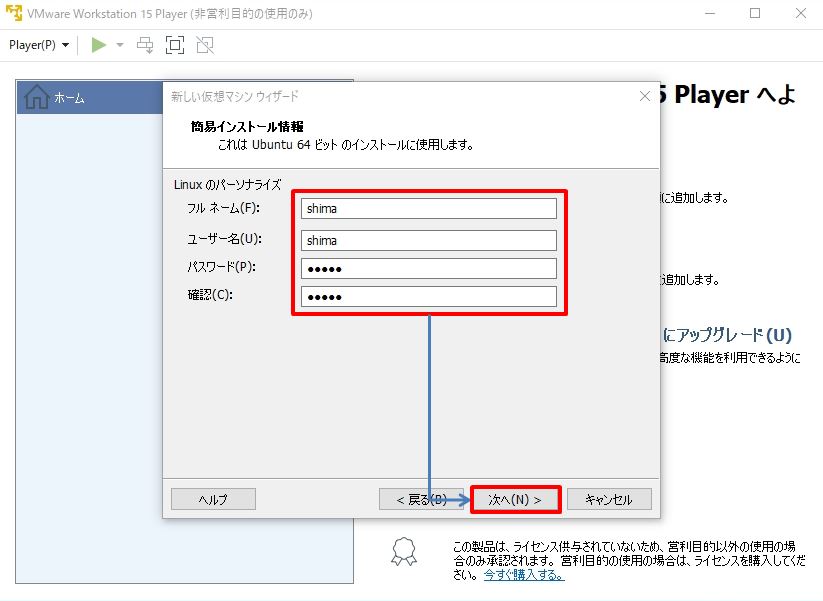Click the フル ネーム(F) label
Image resolution: width=823 pixels, height=601 pixels.
[223, 208]
